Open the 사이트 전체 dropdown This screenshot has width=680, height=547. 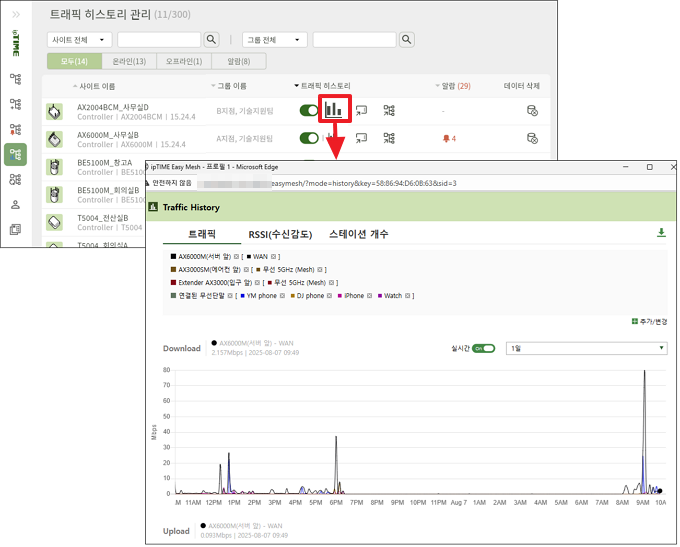pyautogui.click(x=79, y=40)
